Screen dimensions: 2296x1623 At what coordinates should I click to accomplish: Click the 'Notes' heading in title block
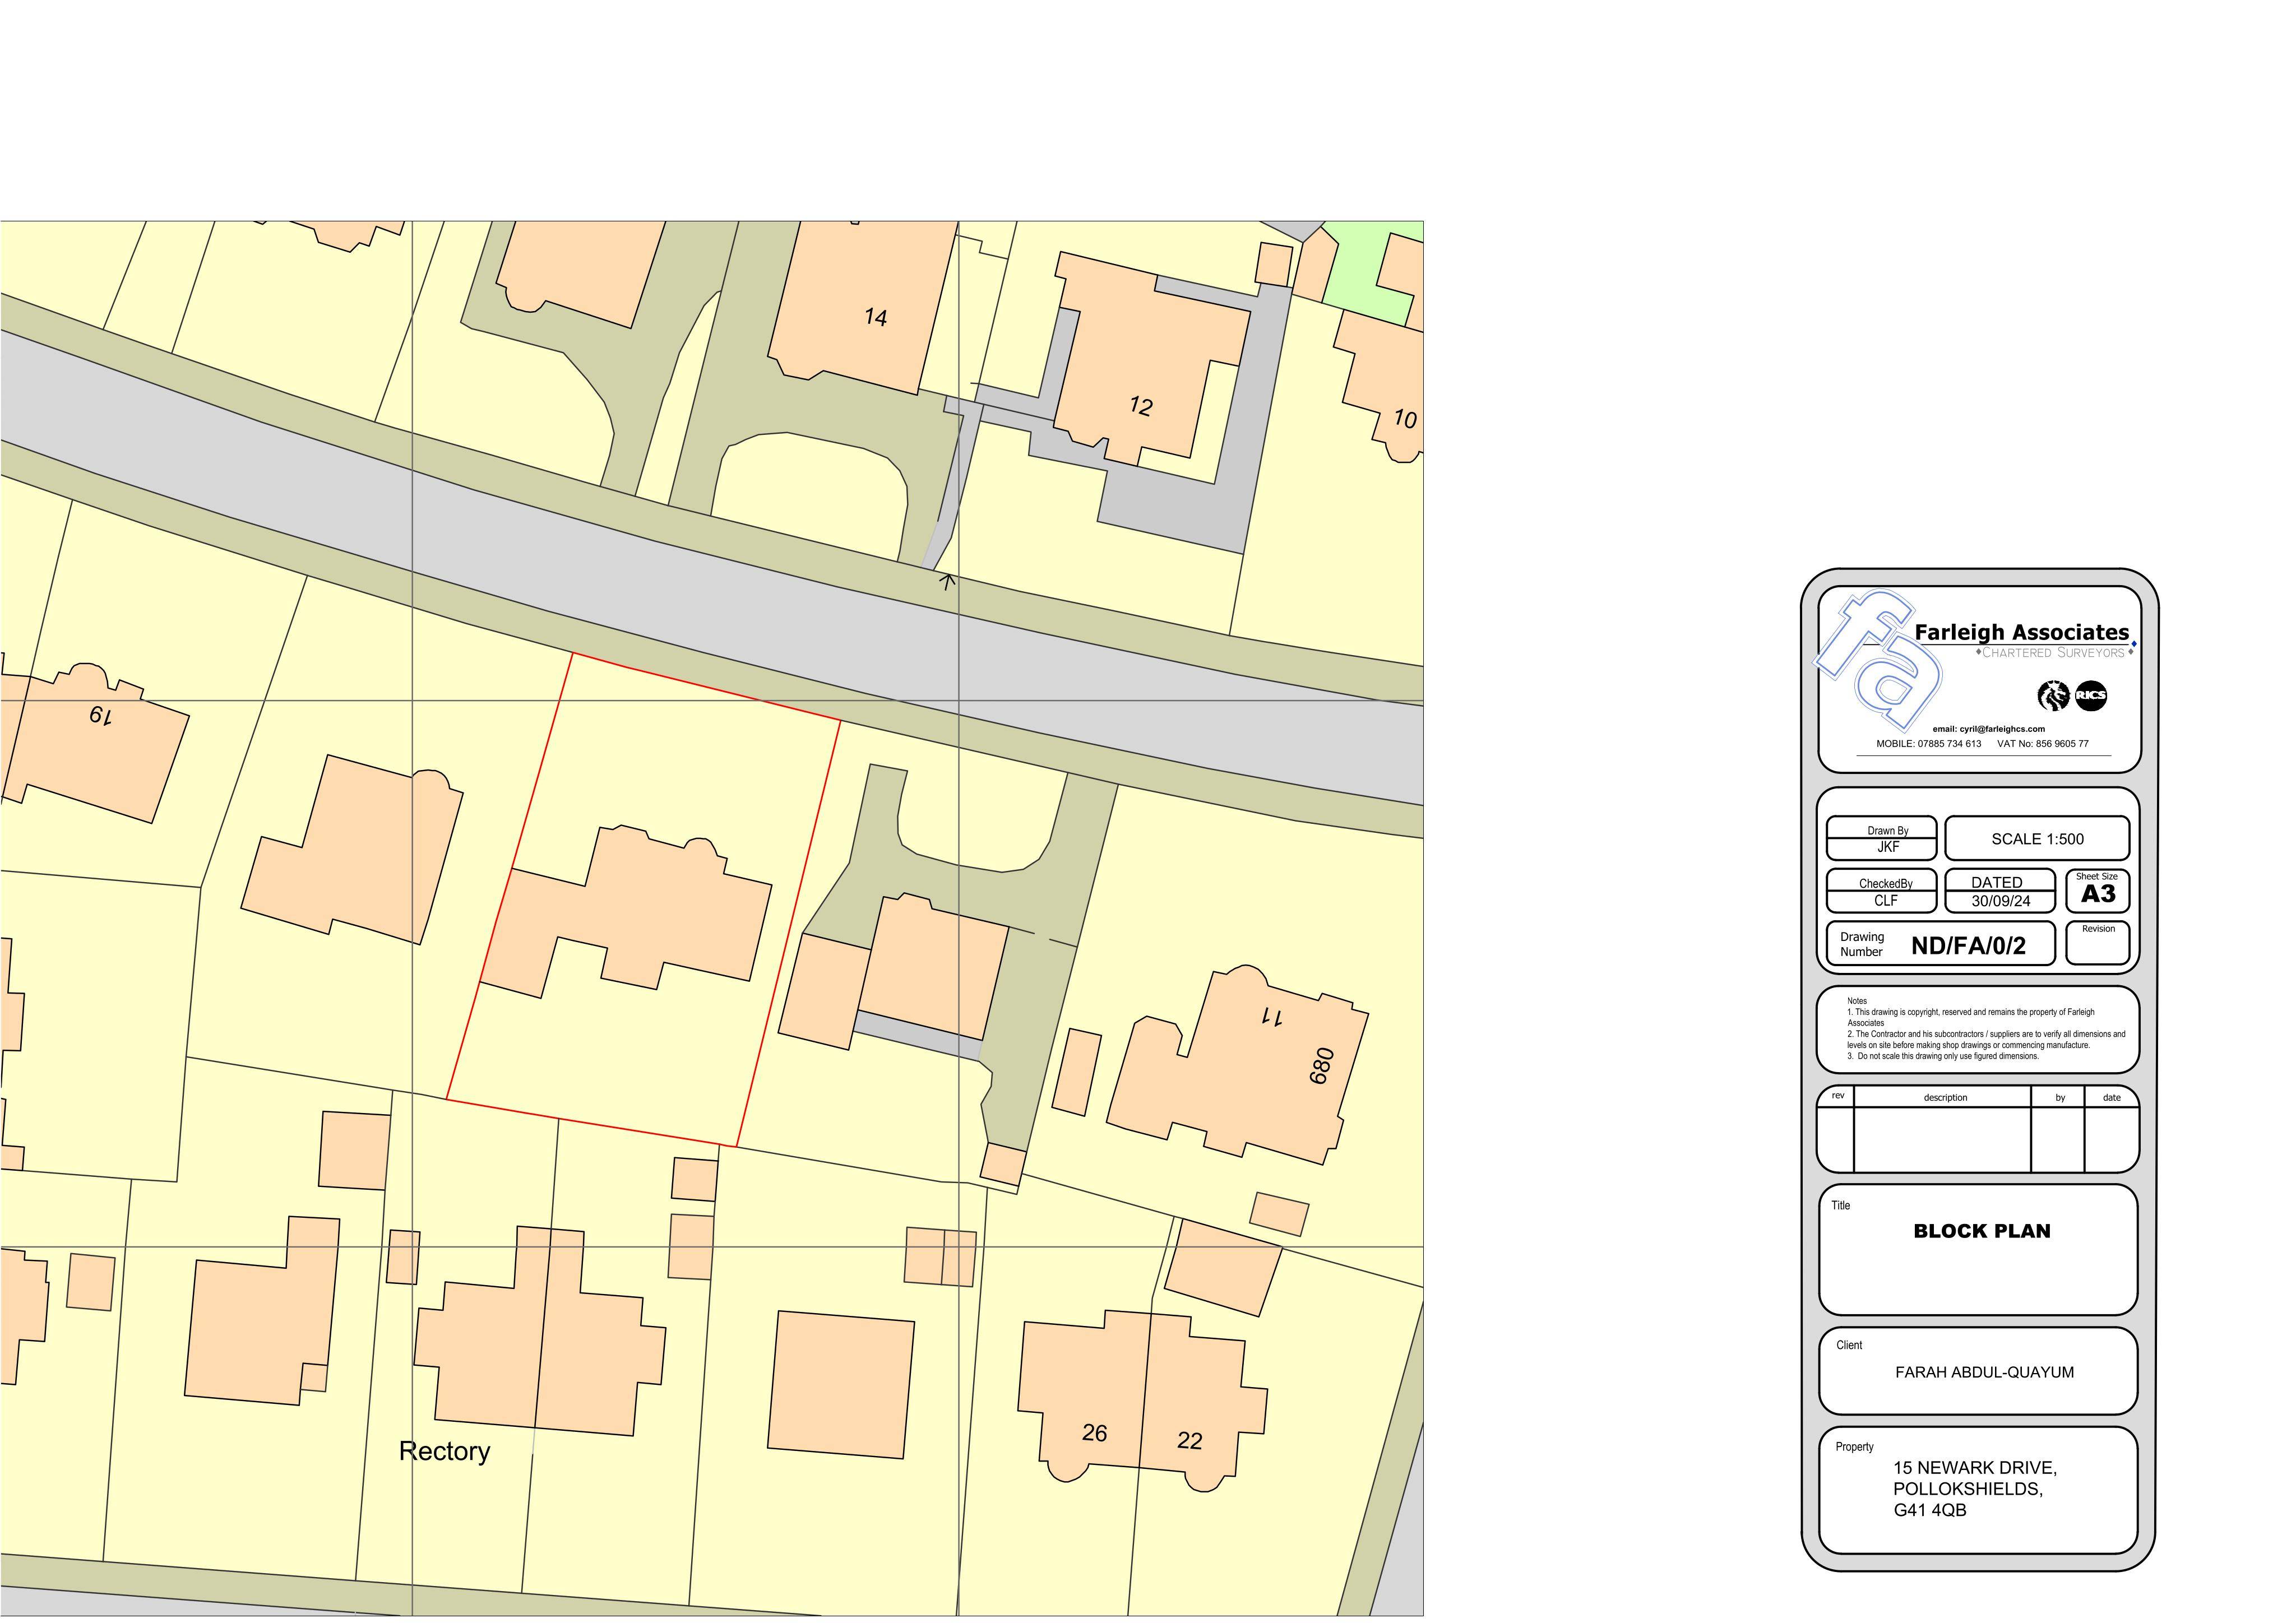(1857, 1001)
